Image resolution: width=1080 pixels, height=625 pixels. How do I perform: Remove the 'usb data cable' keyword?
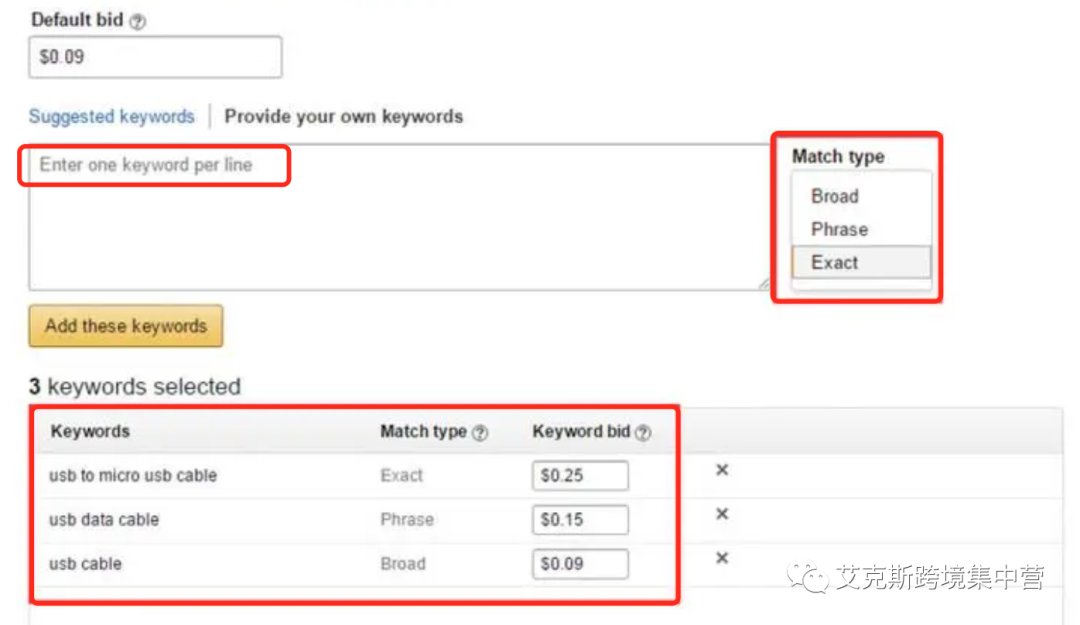722,514
